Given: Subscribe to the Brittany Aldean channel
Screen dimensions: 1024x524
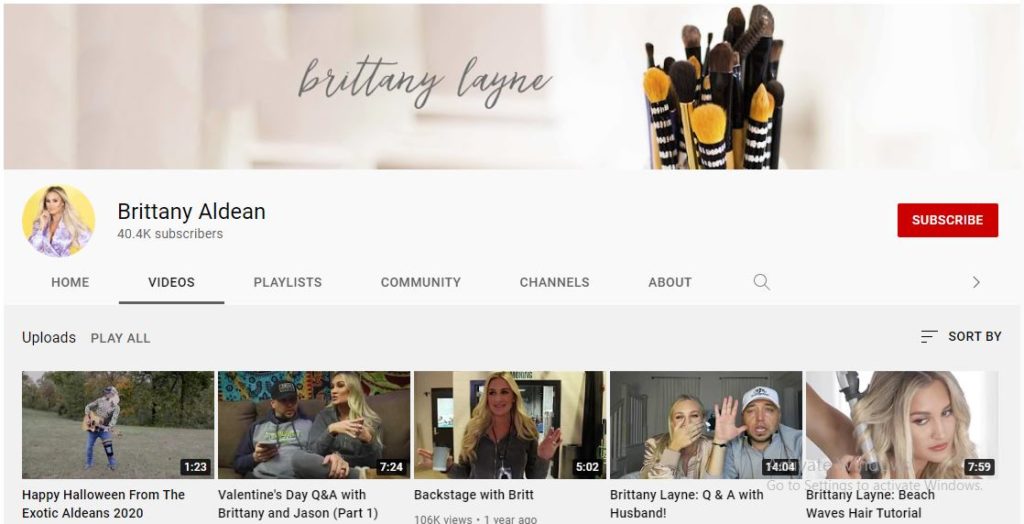Looking at the screenshot, I should [948, 220].
